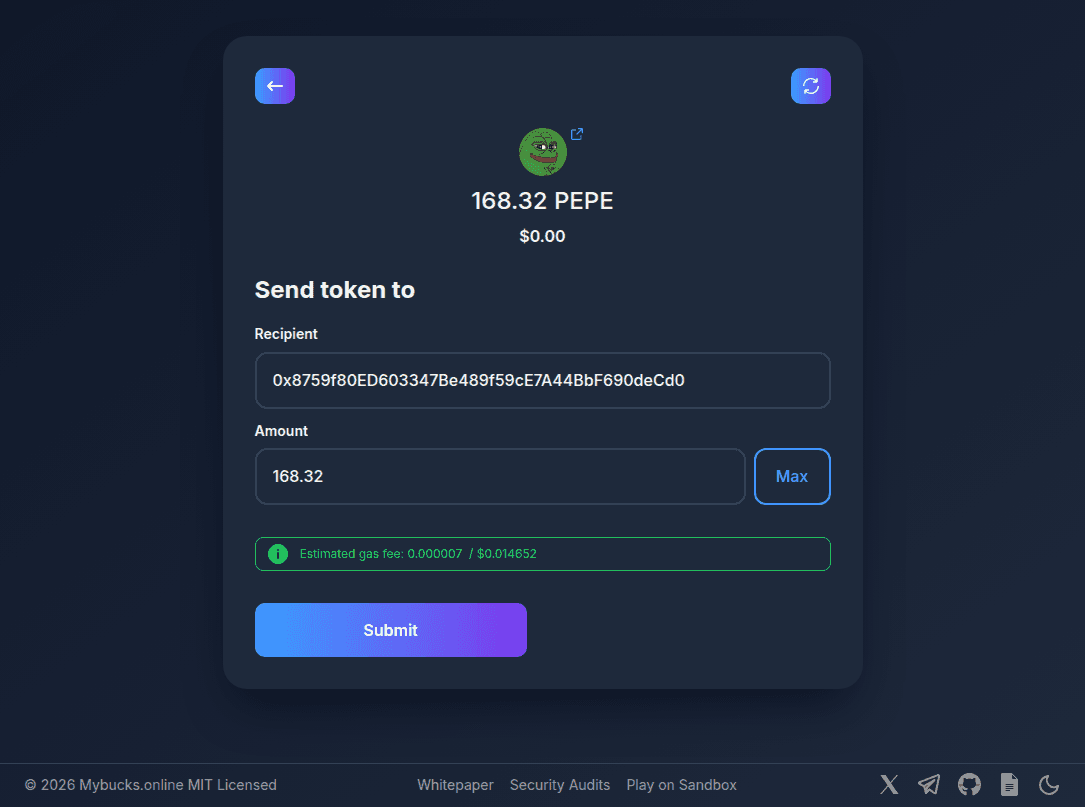The height and width of the screenshot is (807, 1085).
Task: Open the Telegram footer icon
Action: (x=929, y=784)
